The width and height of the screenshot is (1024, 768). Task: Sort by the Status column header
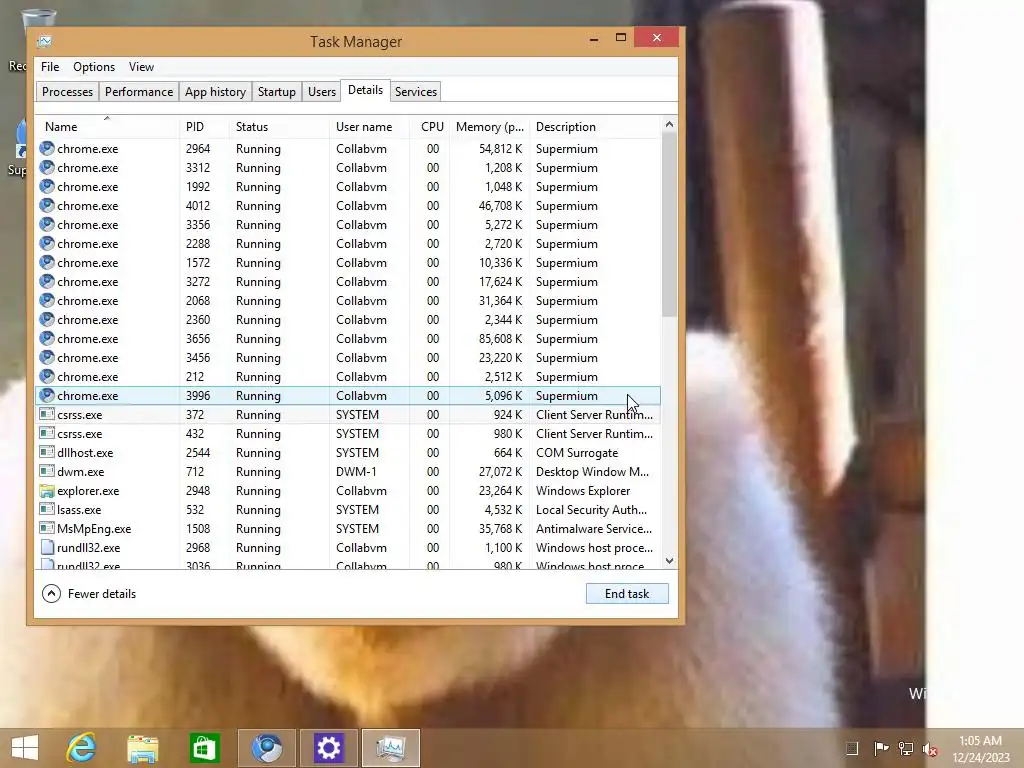(279, 127)
